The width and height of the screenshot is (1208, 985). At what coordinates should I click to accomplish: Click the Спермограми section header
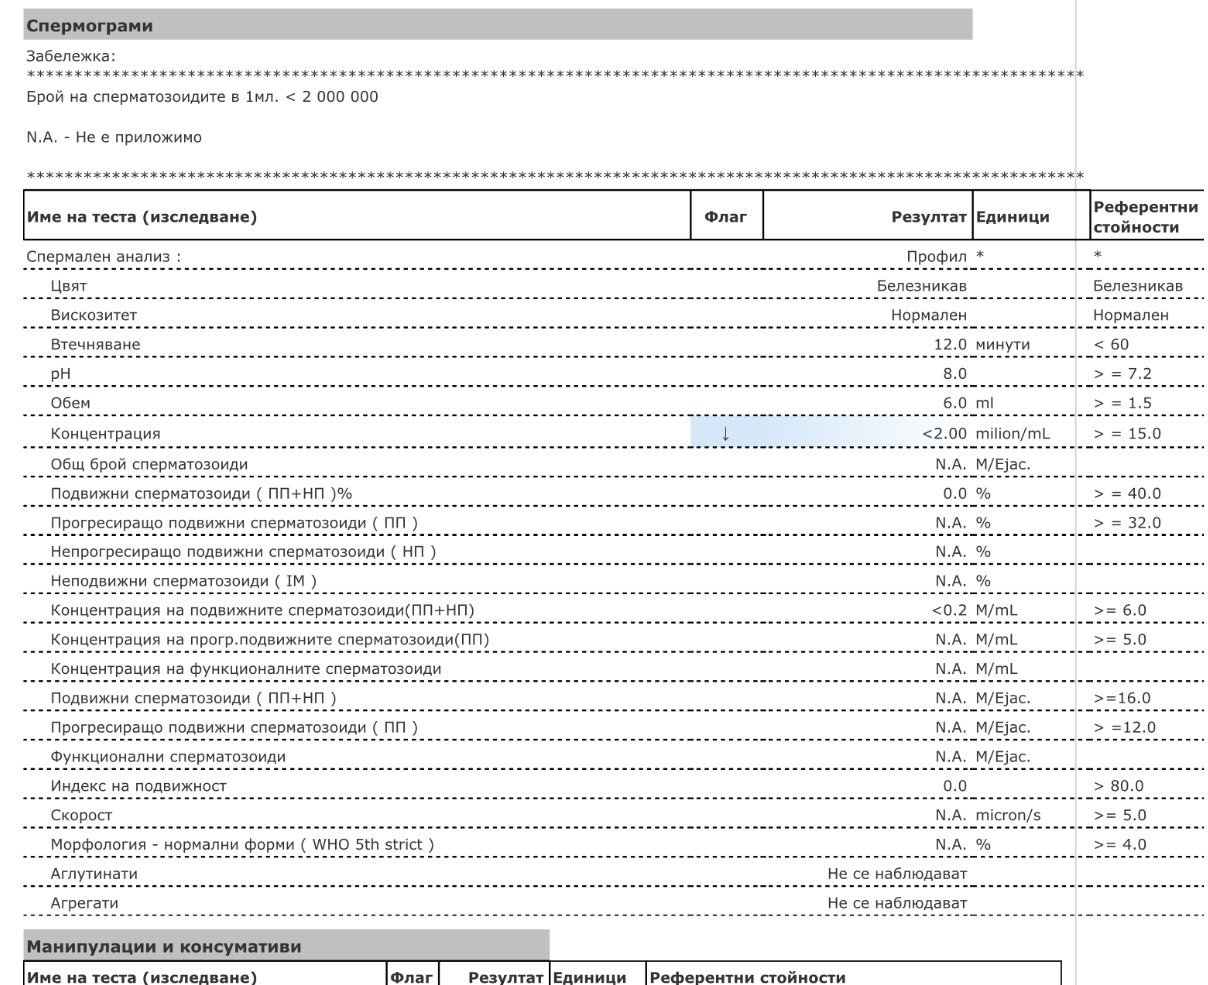(90, 26)
